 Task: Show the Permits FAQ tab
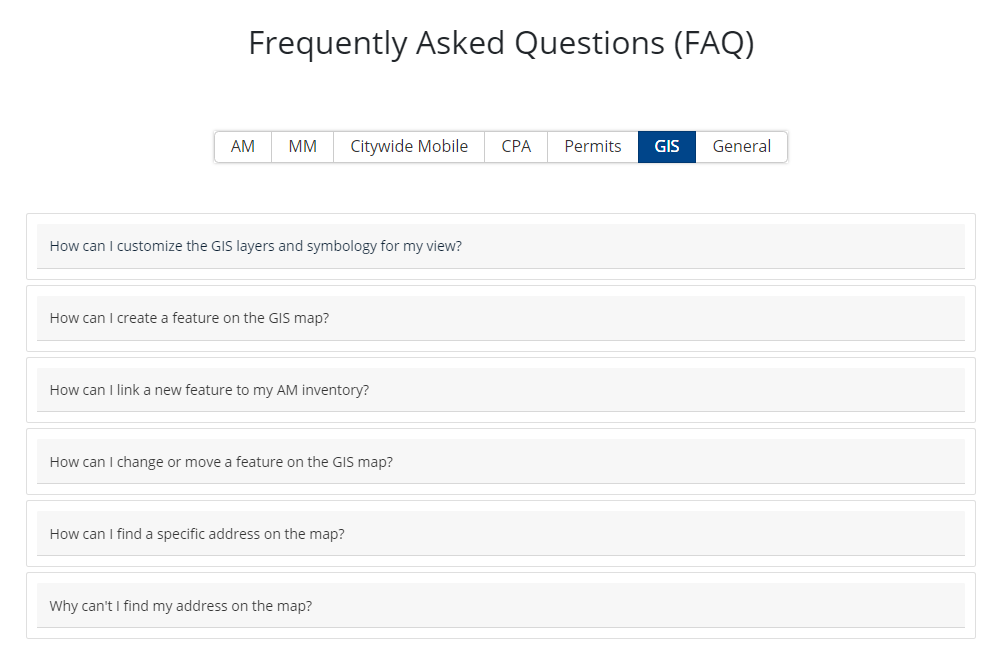(593, 147)
